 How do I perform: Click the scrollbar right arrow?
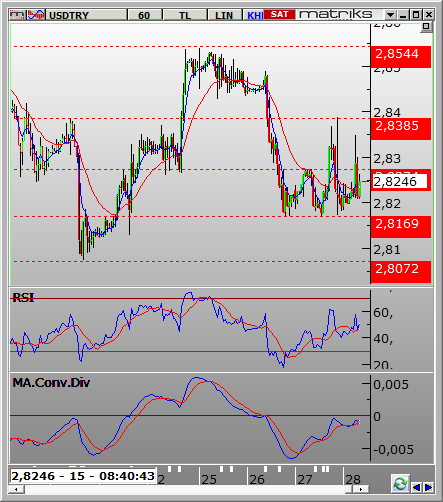[x=361, y=489]
